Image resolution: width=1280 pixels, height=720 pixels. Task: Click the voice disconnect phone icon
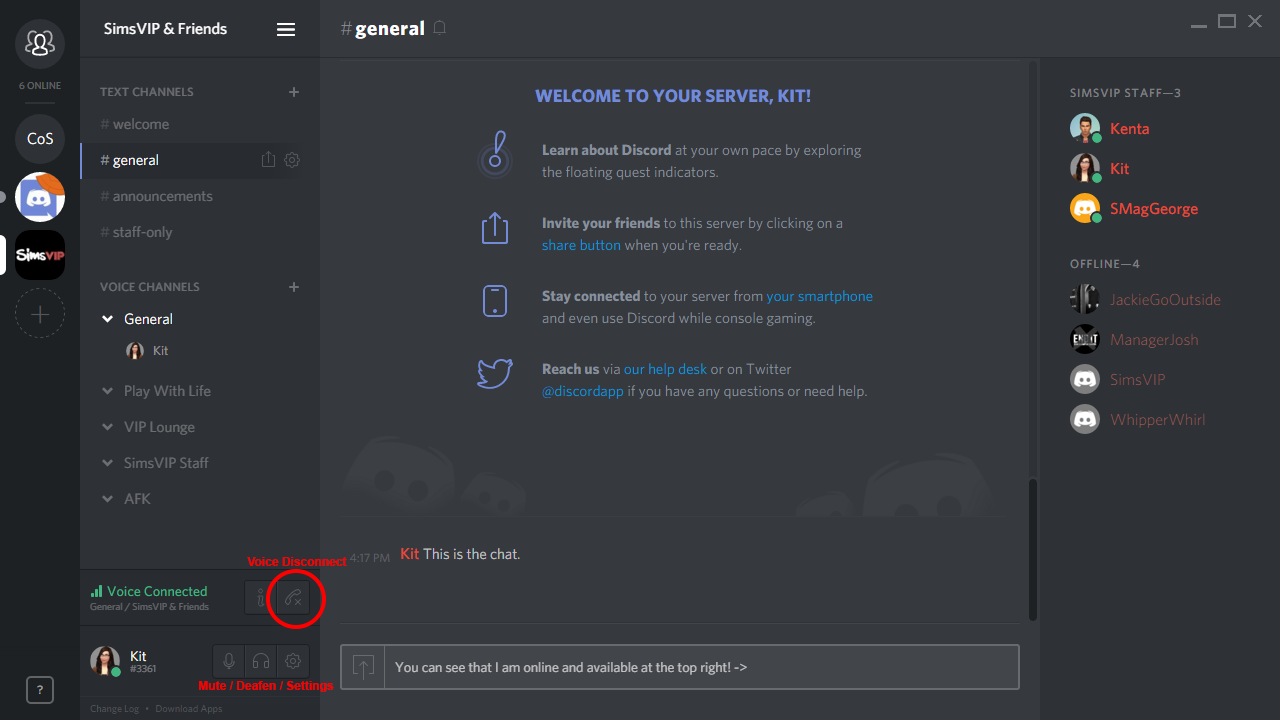click(x=293, y=598)
